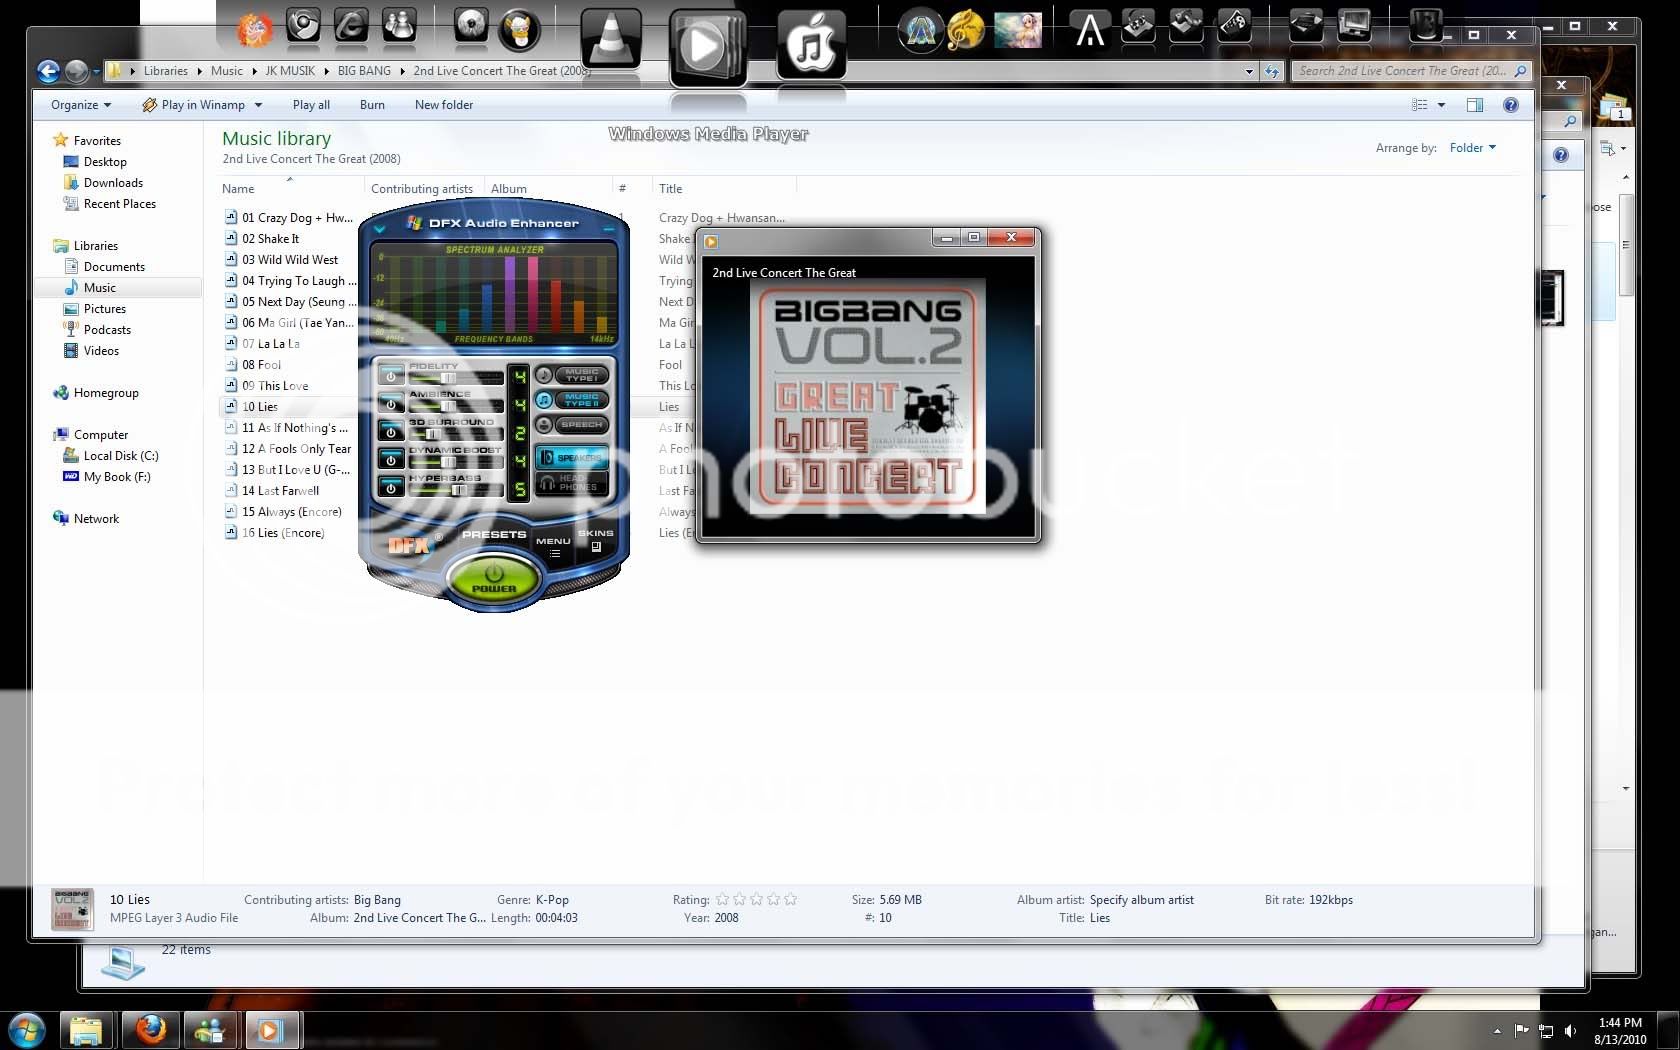Select DFX Music Type II mode
This screenshot has height=1050, width=1680.
coord(581,400)
